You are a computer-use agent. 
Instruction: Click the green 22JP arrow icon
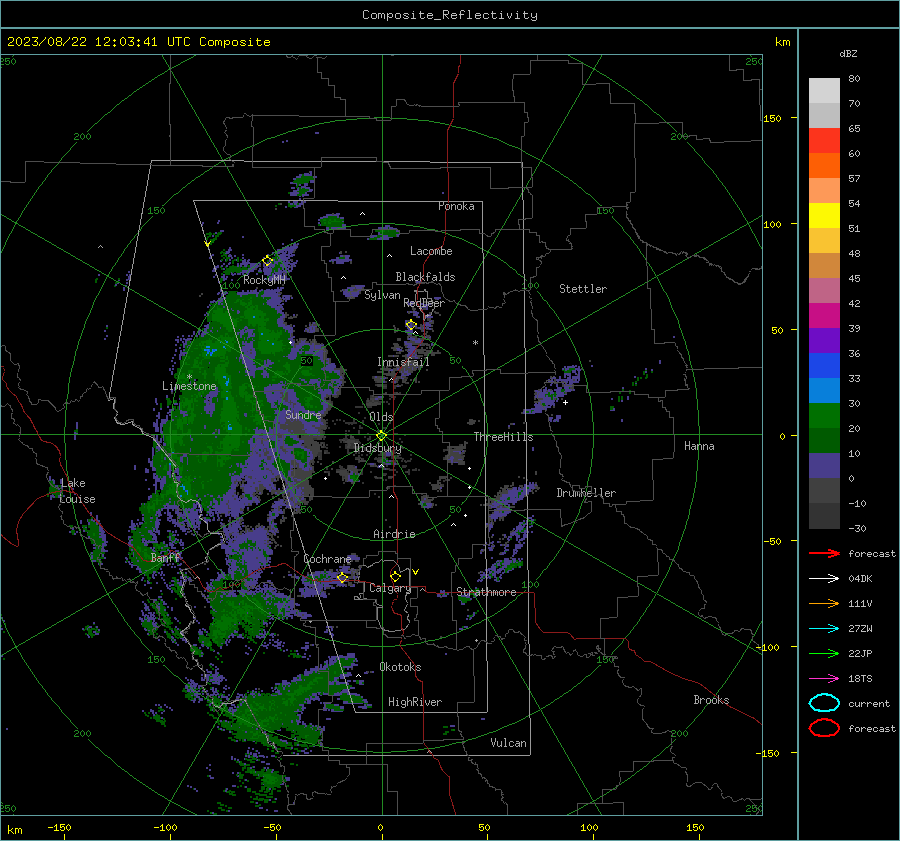(824, 653)
